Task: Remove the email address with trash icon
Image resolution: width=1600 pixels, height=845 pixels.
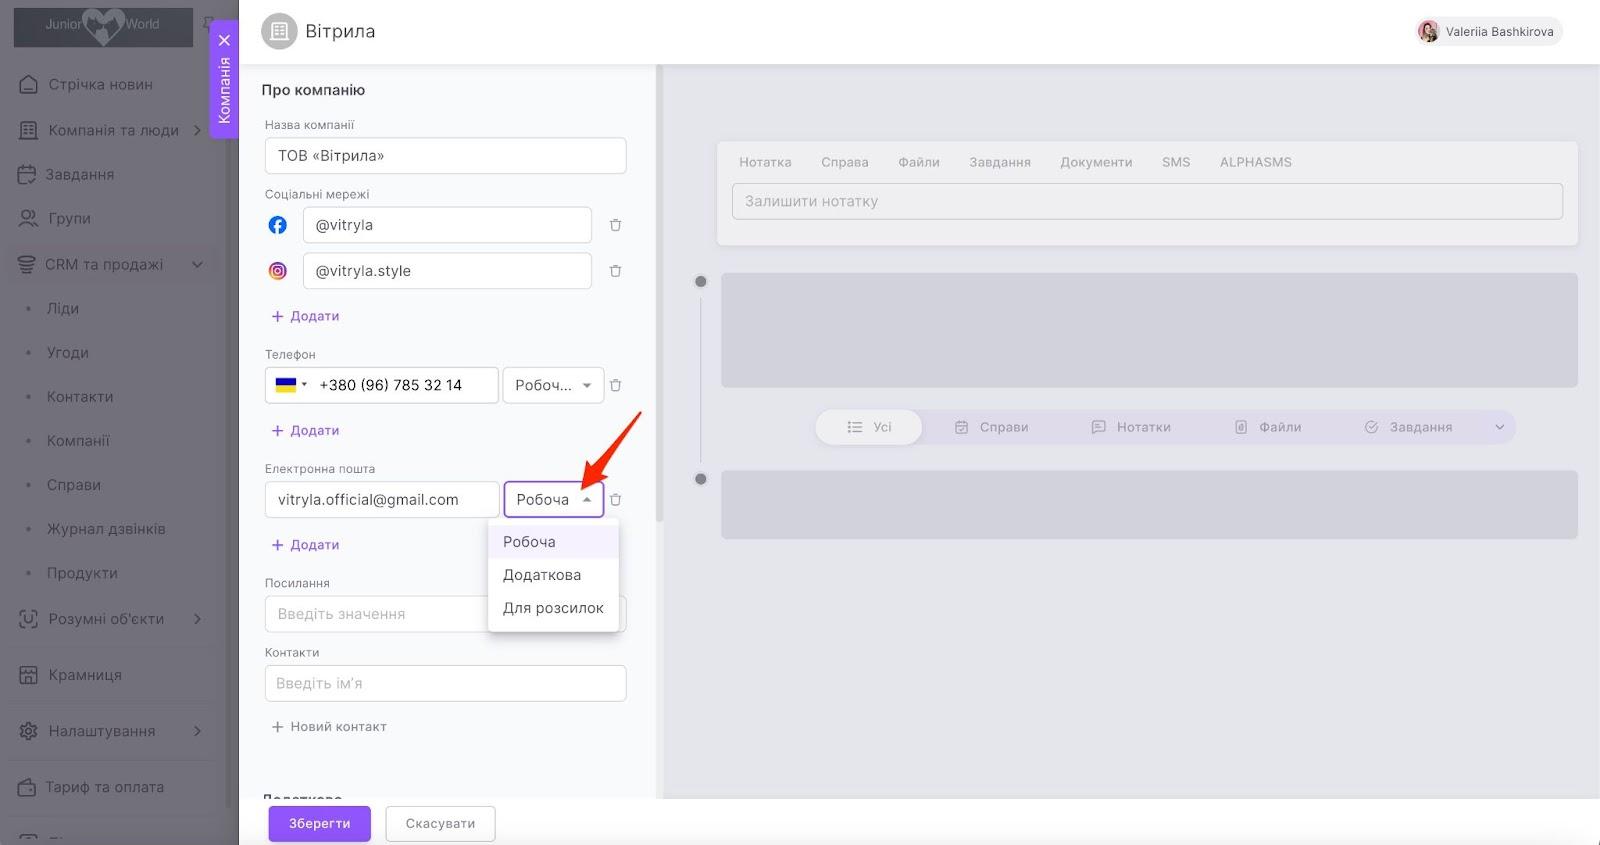Action: pyautogui.click(x=615, y=499)
